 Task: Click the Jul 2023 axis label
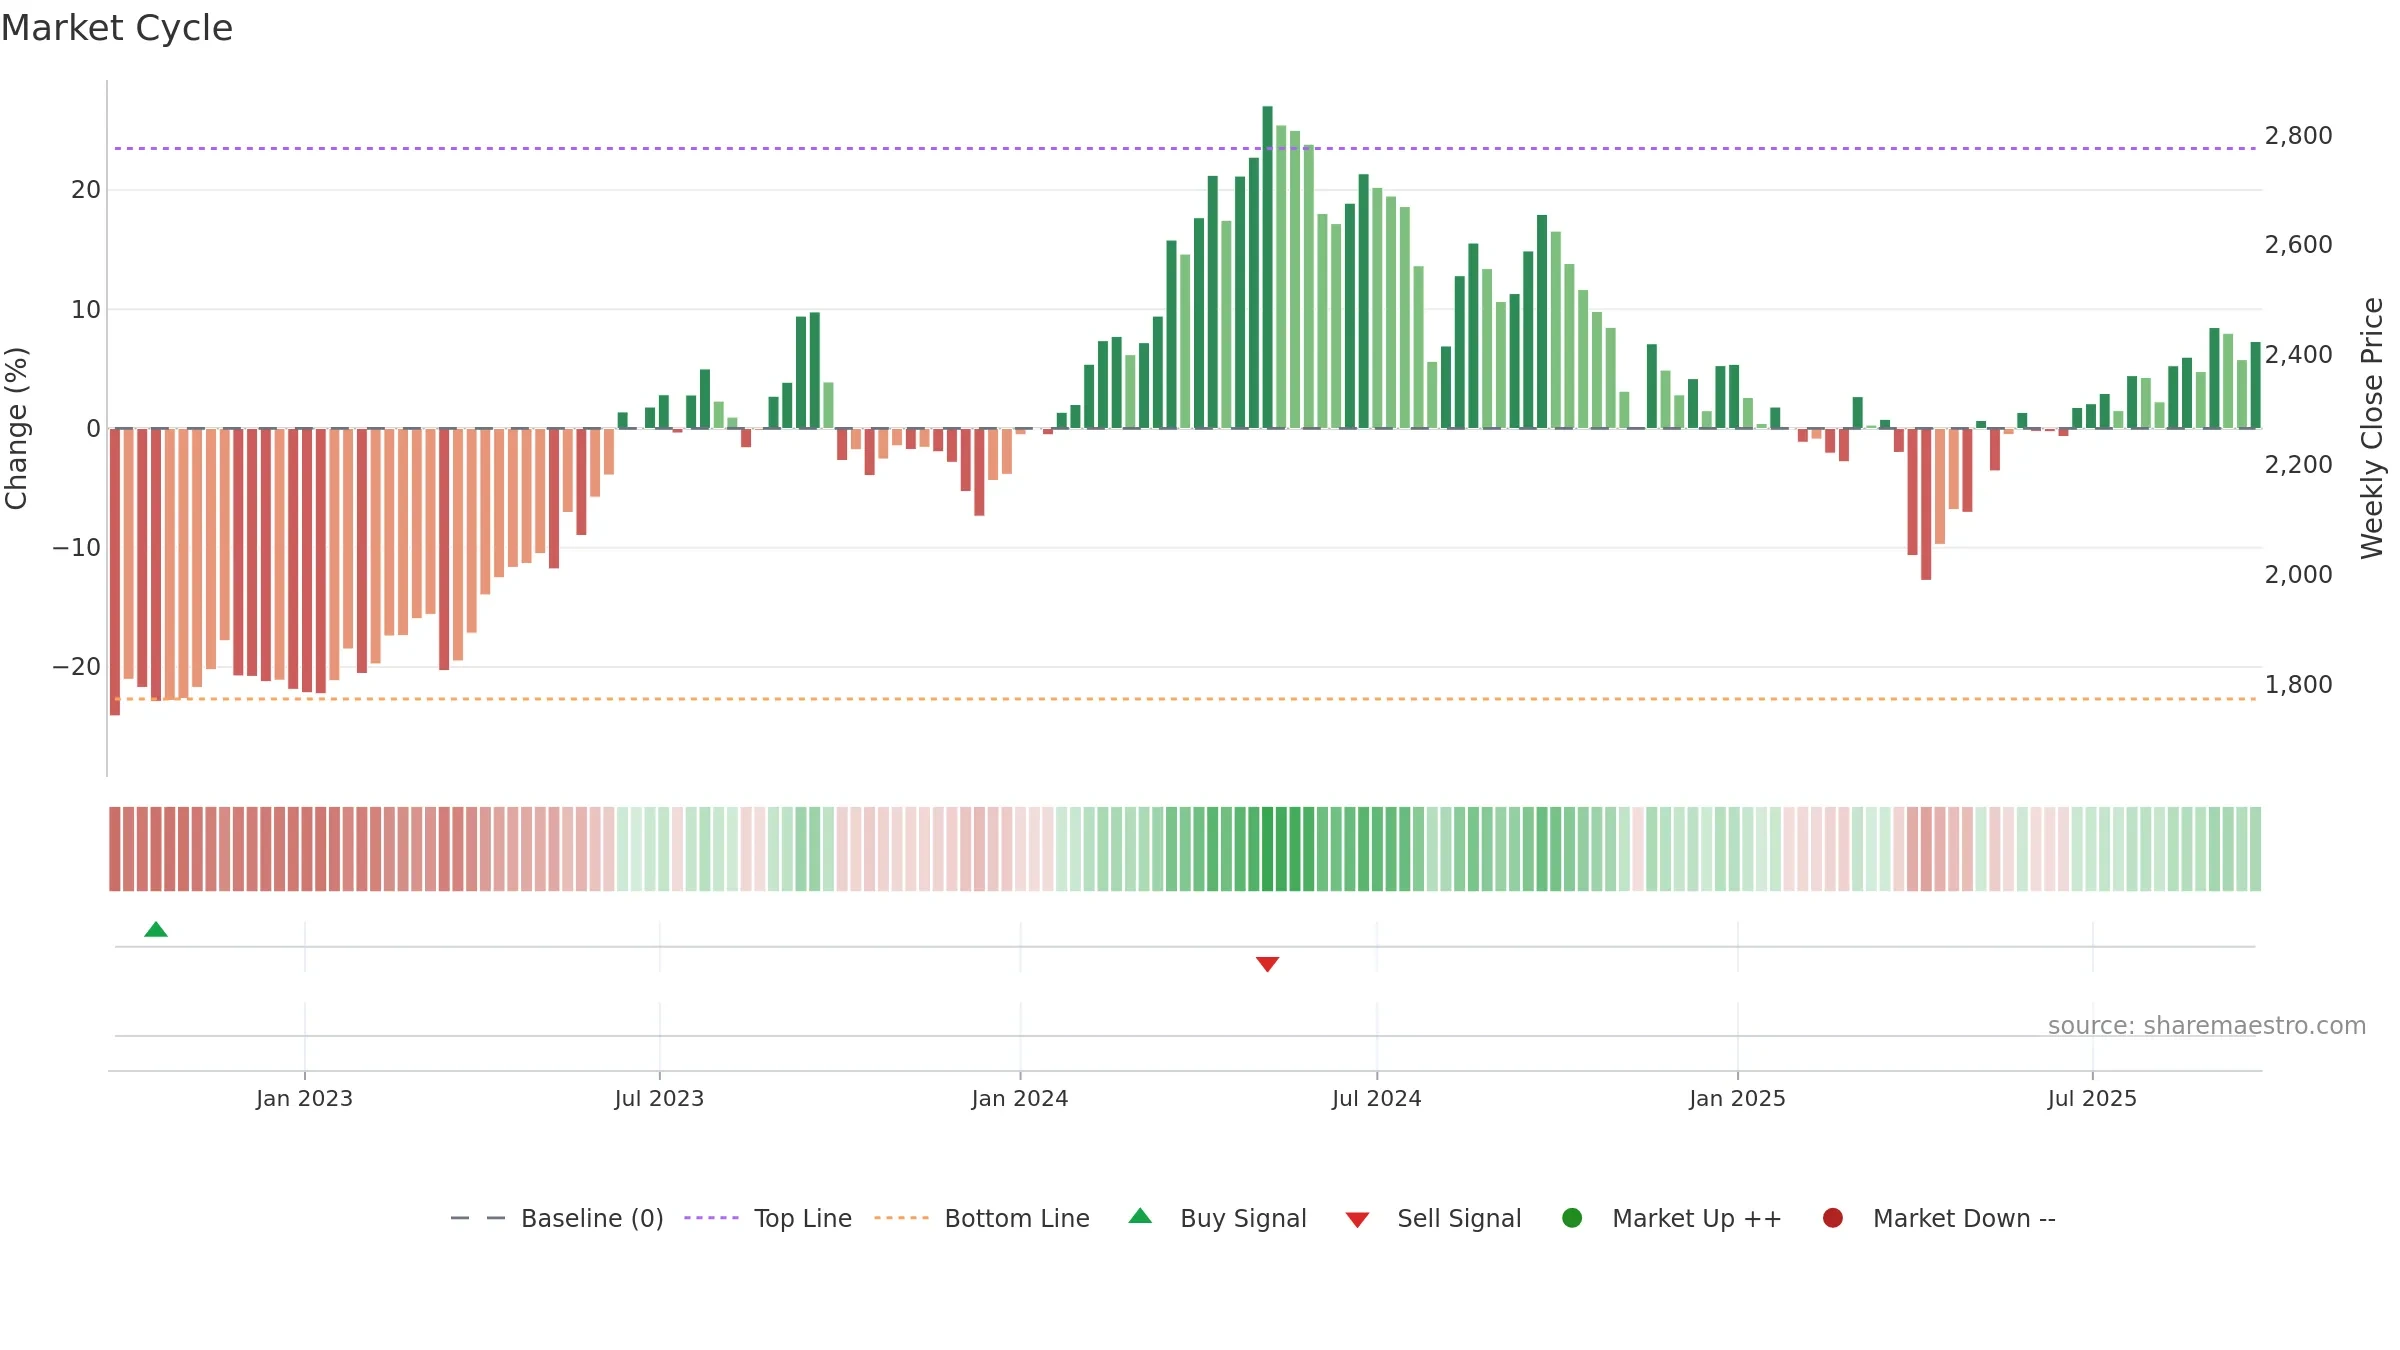[659, 1099]
